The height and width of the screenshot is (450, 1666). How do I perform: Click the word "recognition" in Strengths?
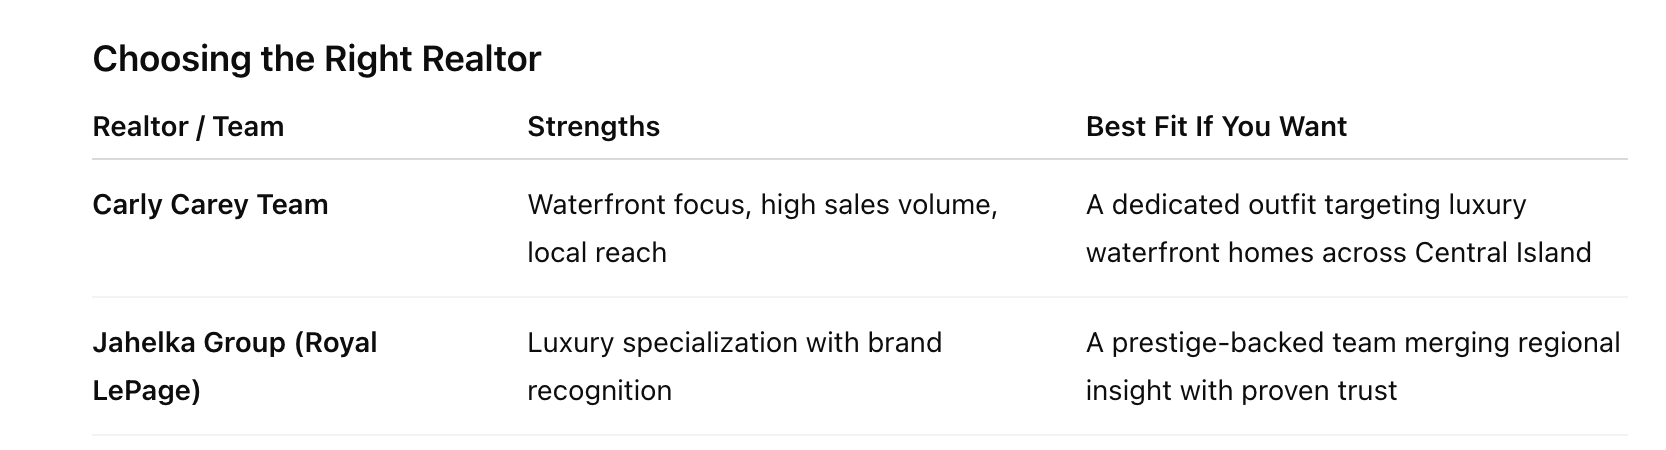pyautogui.click(x=599, y=391)
